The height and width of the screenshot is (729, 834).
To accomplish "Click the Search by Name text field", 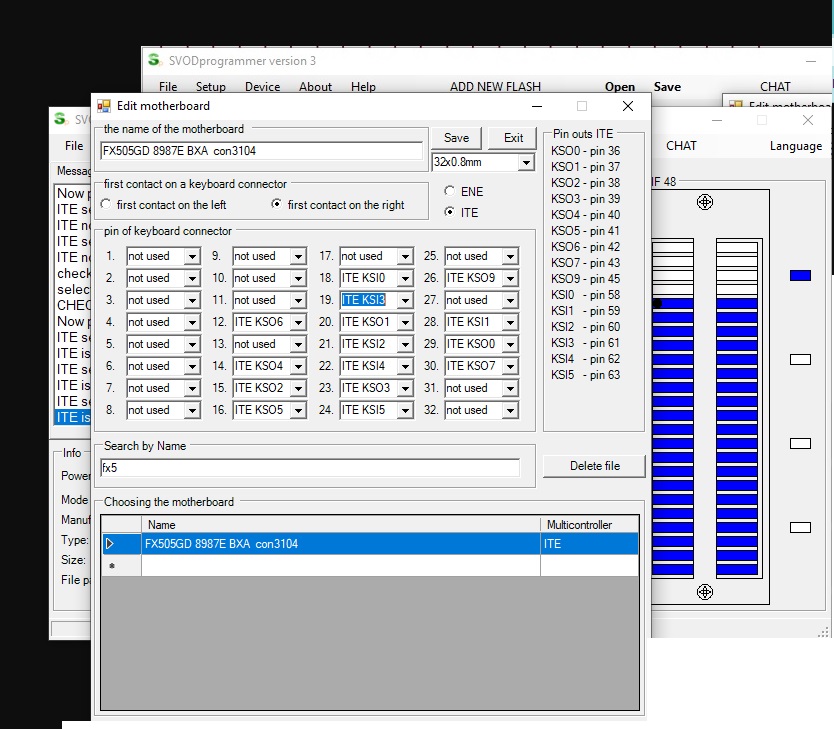I will pos(310,467).
